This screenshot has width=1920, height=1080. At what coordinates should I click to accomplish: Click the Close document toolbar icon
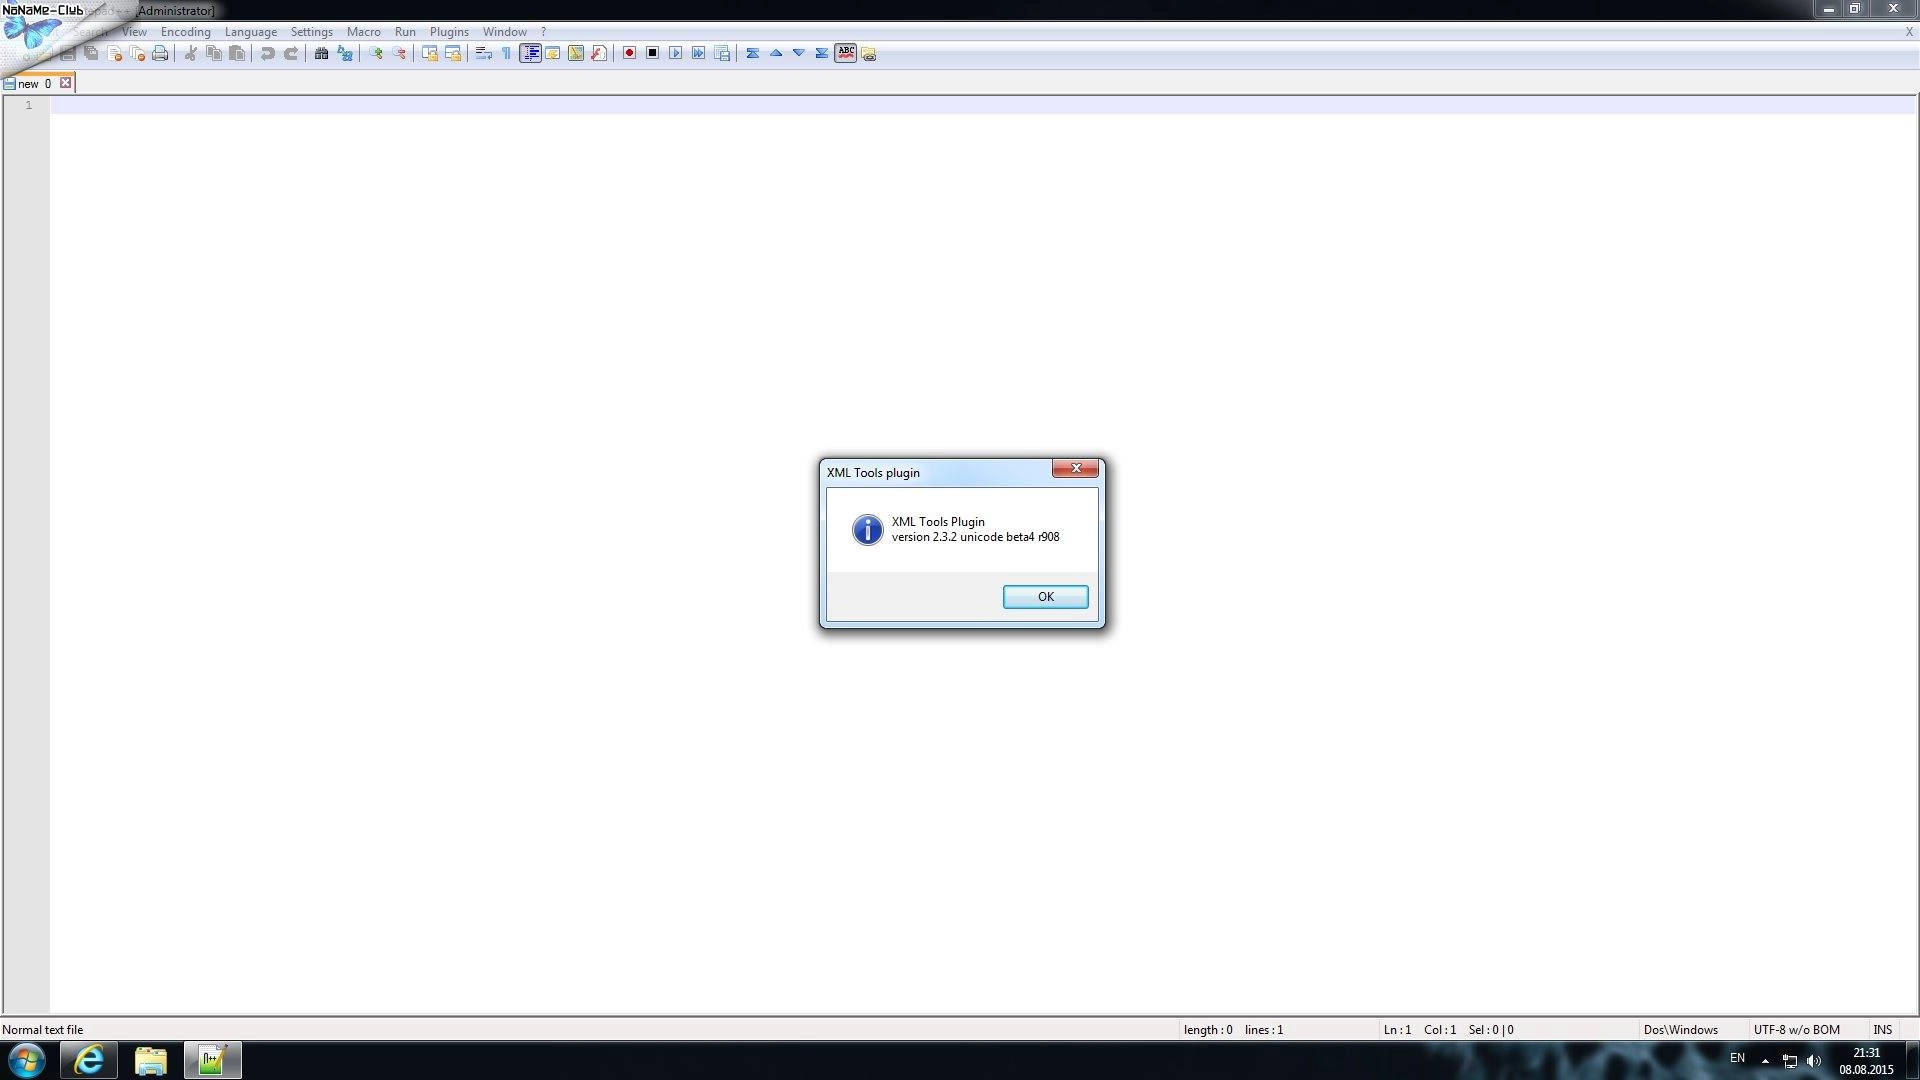[x=114, y=53]
